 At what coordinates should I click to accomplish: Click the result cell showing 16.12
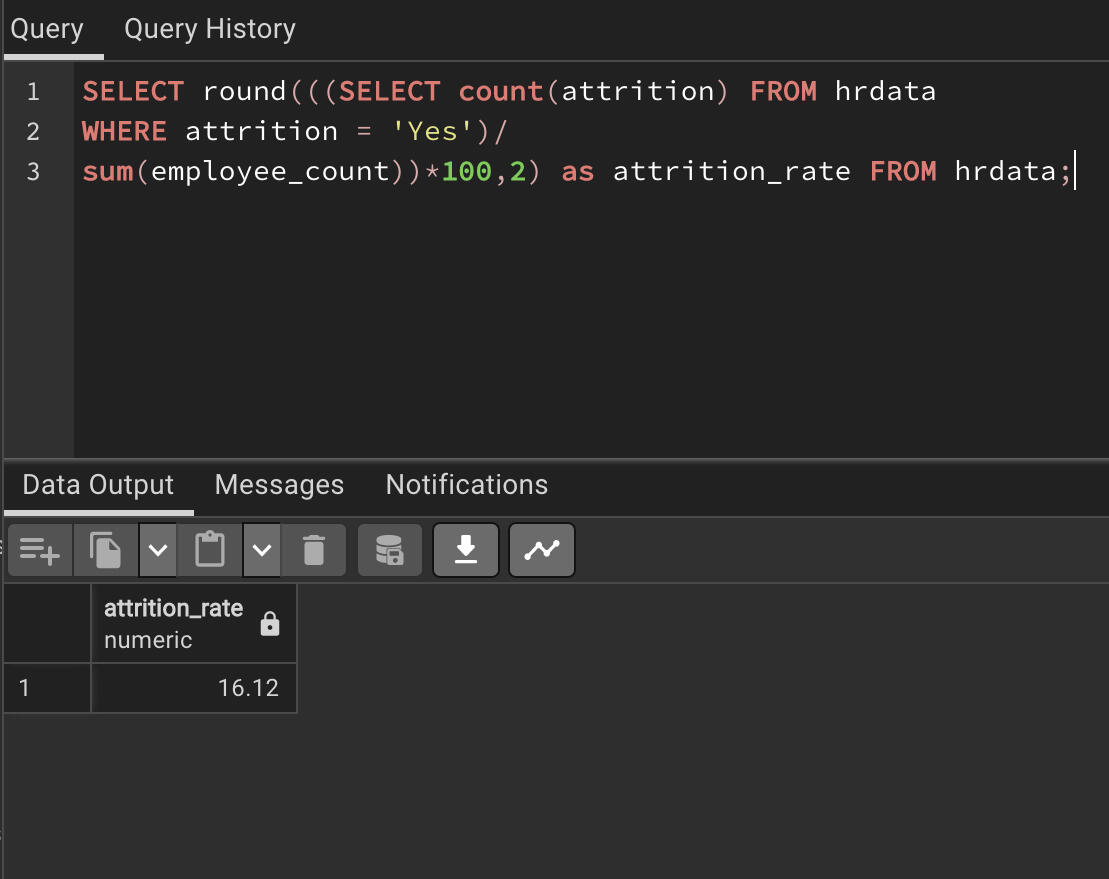[x=194, y=688]
